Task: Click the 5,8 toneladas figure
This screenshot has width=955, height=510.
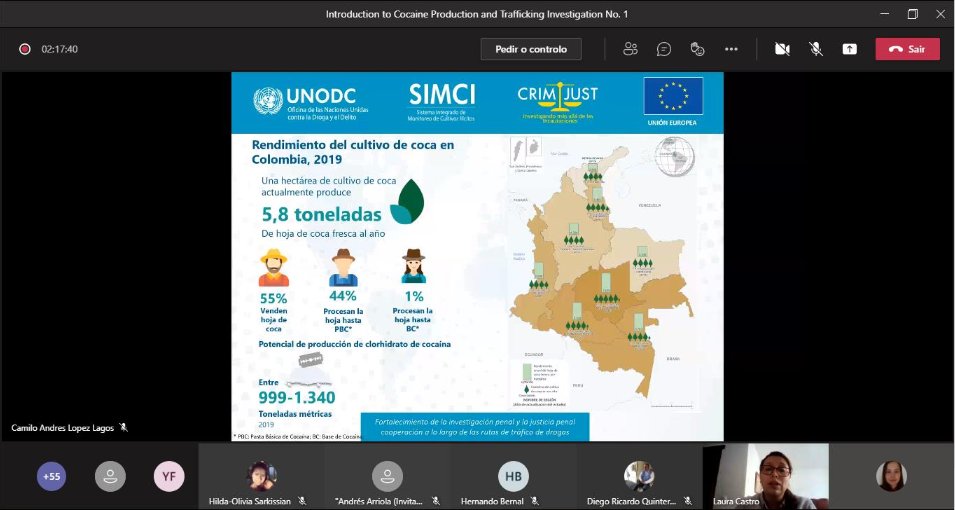Action: (322, 214)
